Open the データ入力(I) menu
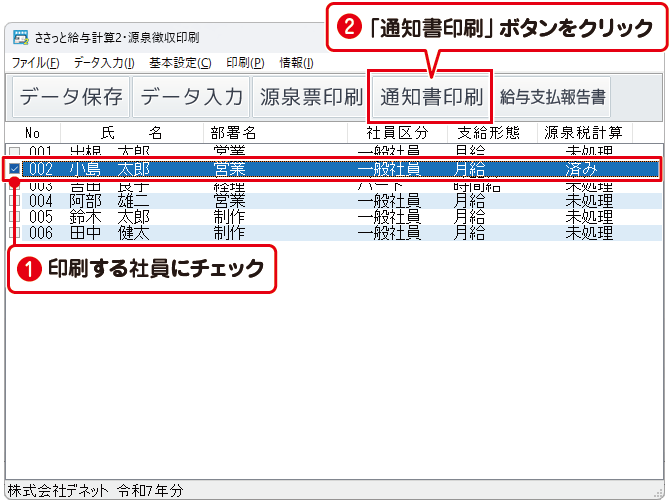This screenshot has height=500, width=671. (104, 63)
